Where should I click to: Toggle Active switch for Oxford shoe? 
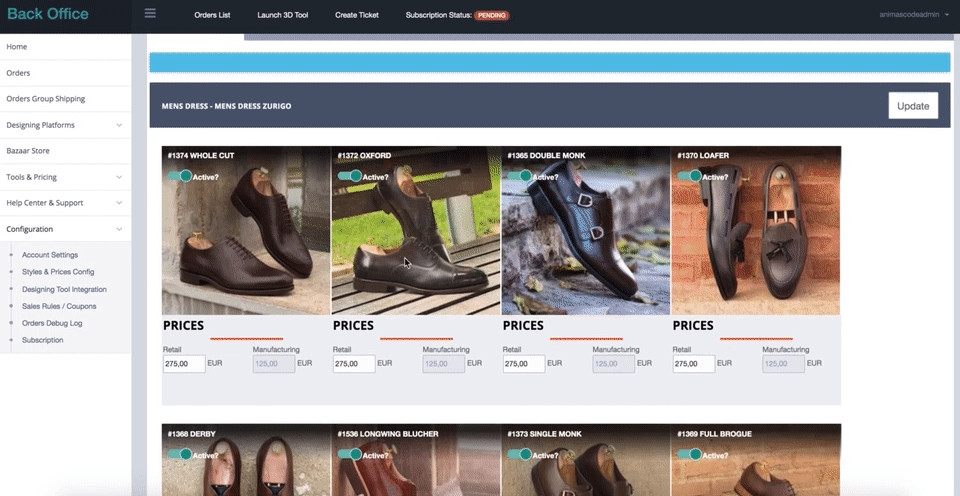349,176
